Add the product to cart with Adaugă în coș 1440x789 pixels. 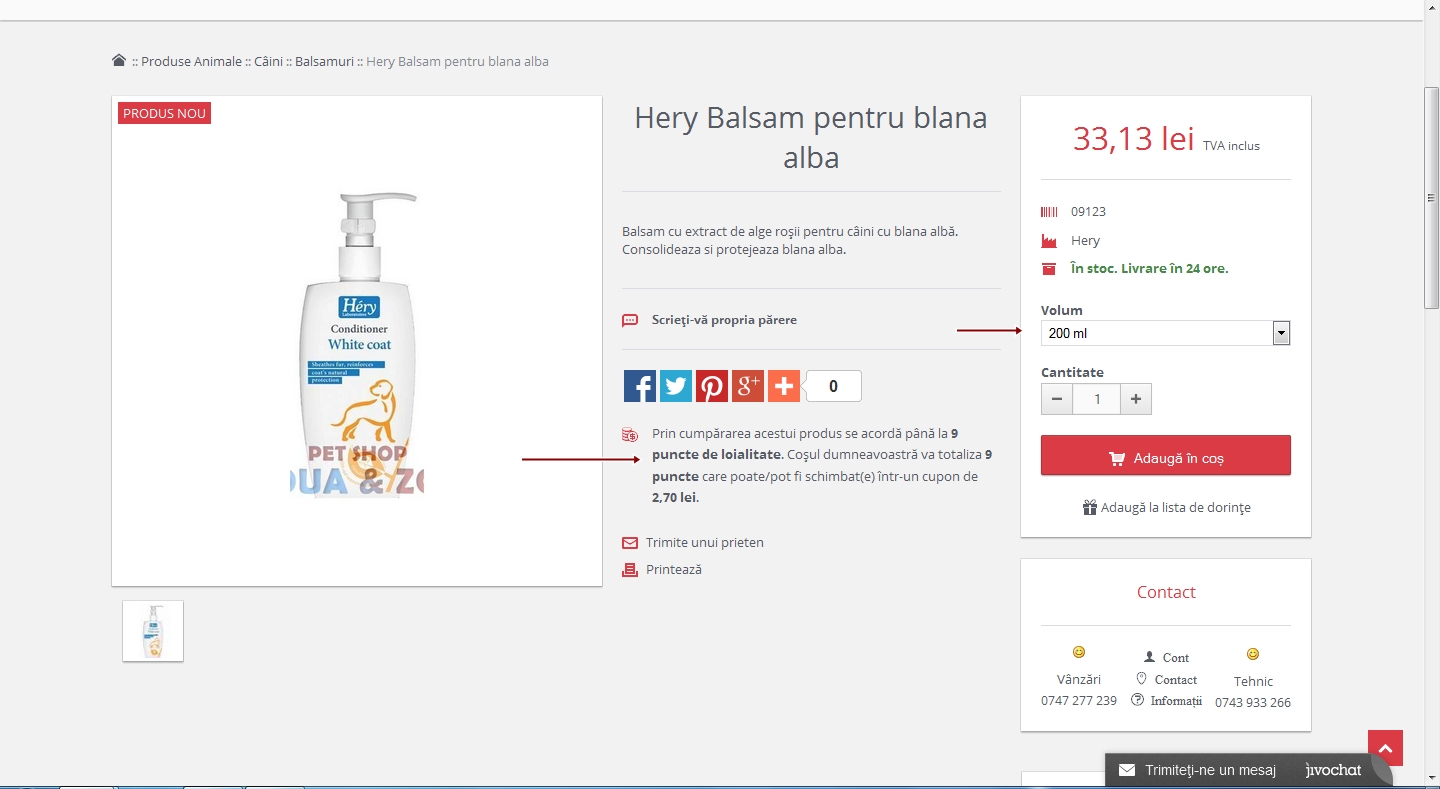1166,455
